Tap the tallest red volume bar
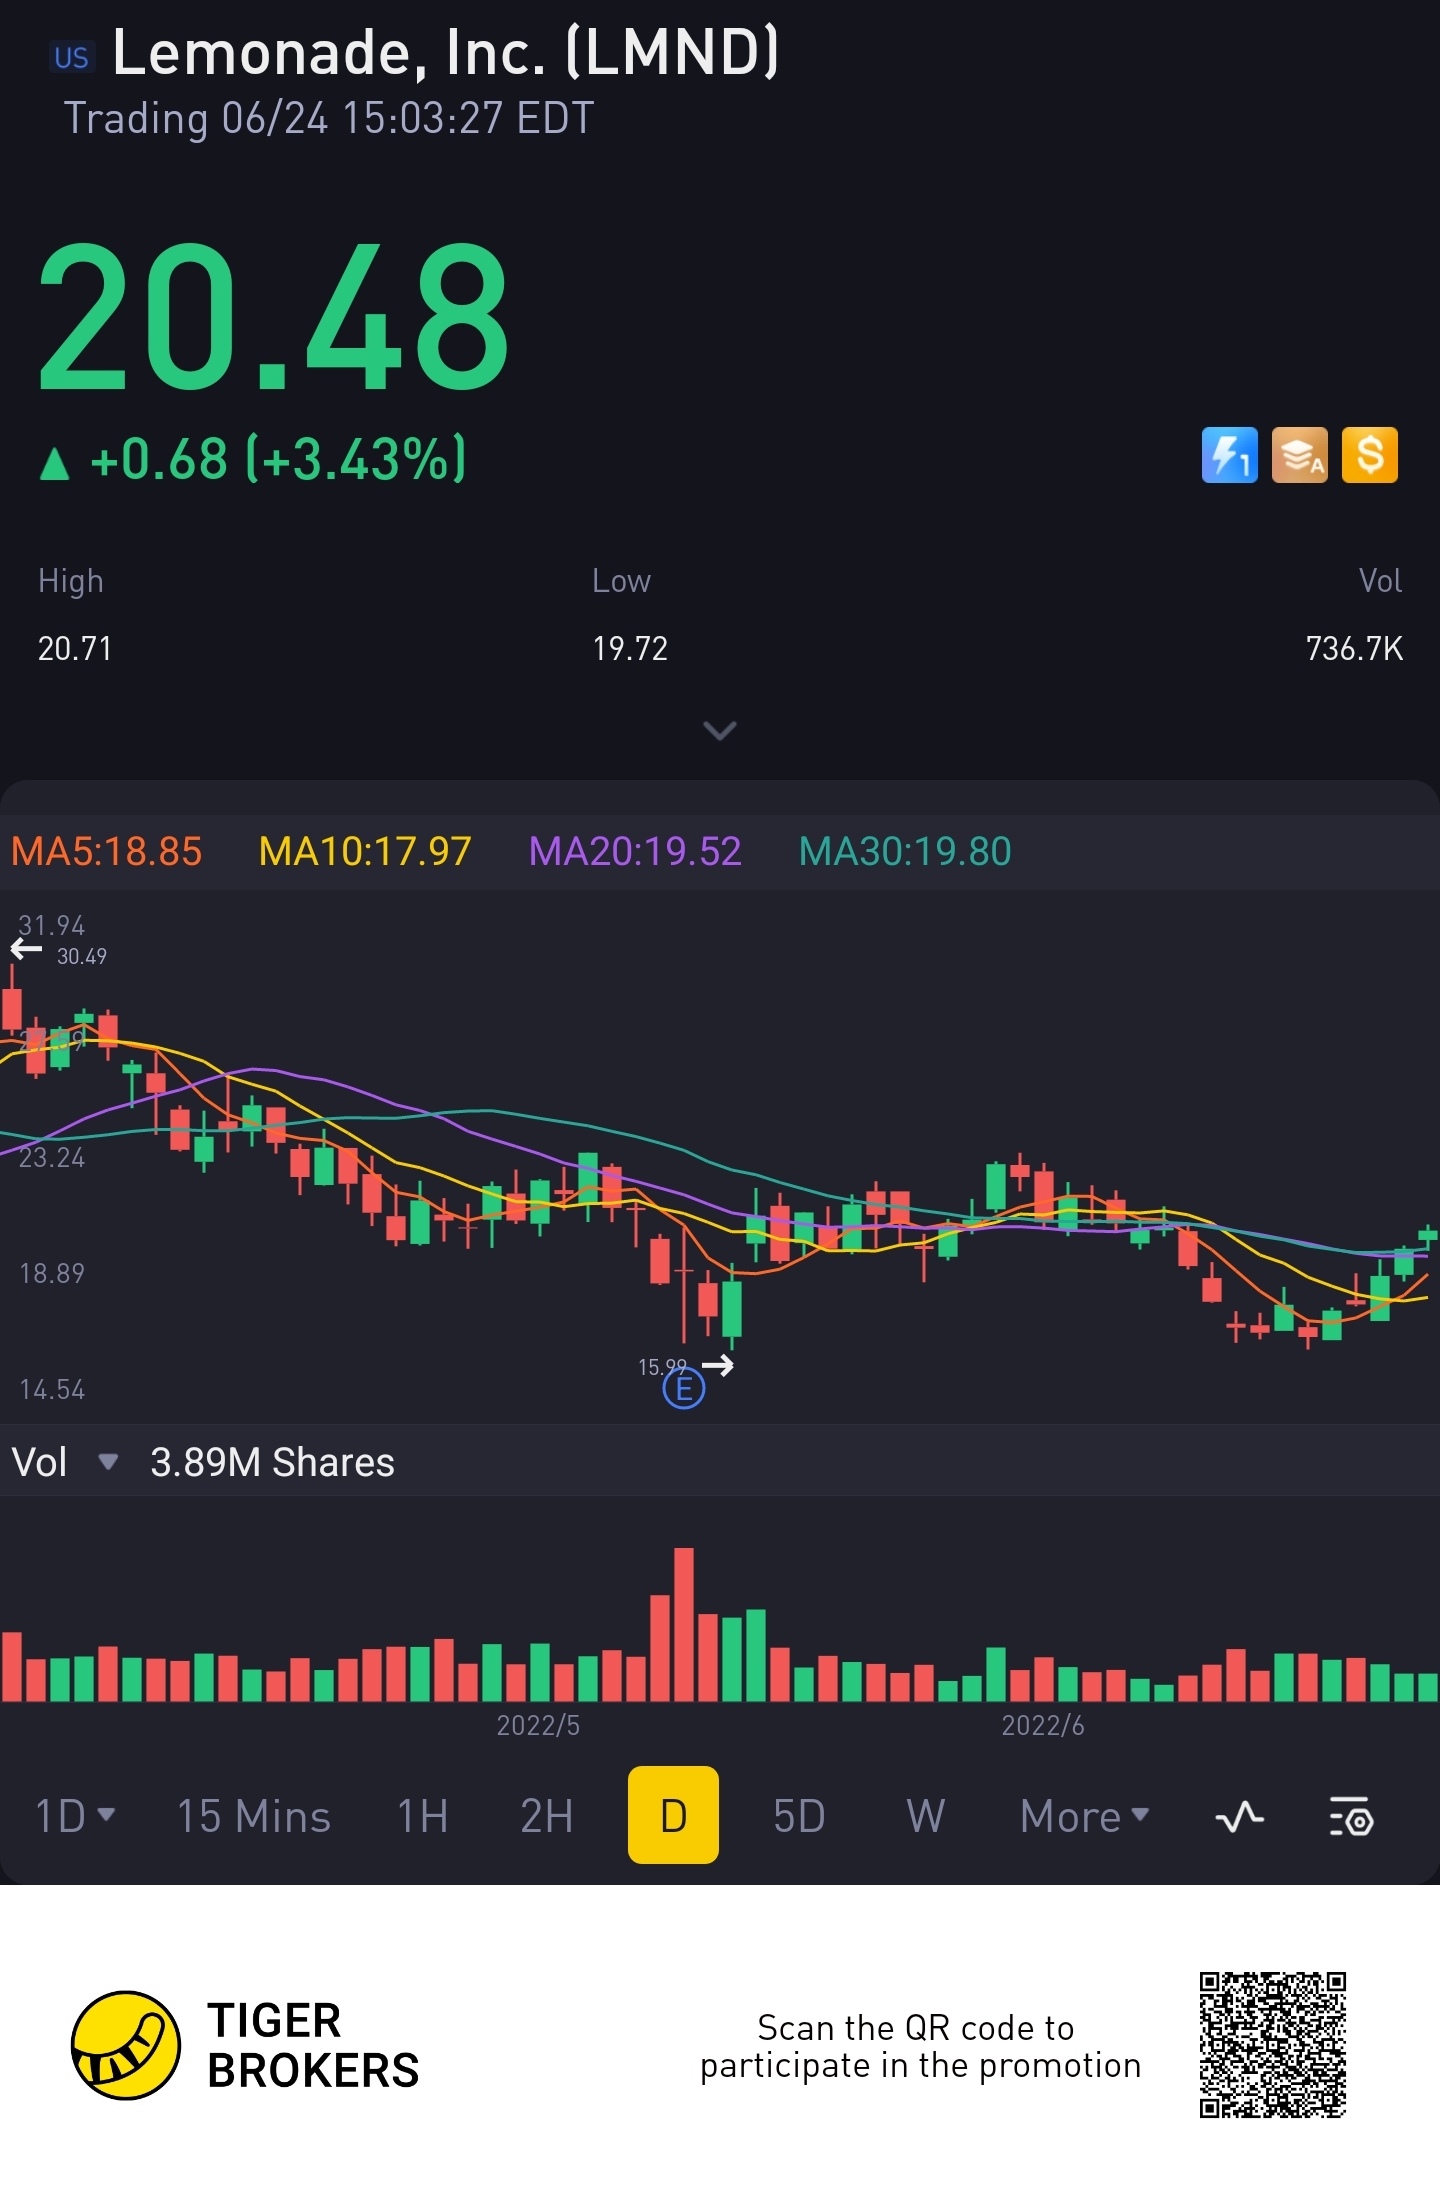This screenshot has height=2207, width=1440. click(x=684, y=1624)
